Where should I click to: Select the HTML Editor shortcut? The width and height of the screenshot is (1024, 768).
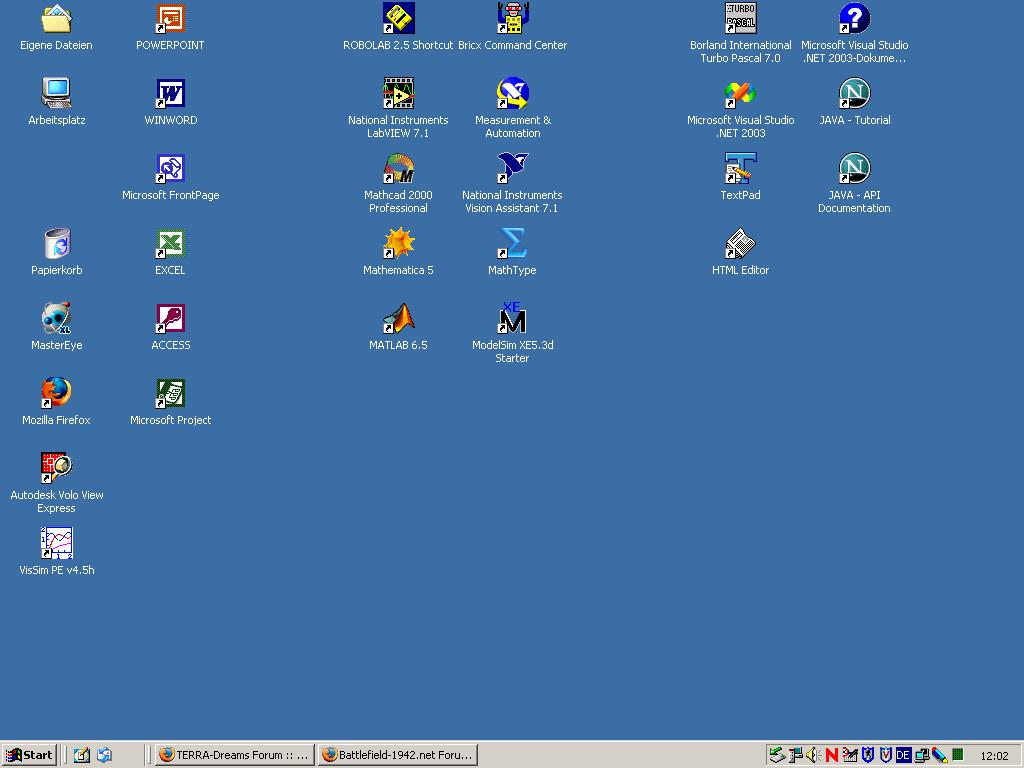[x=741, y=244]
